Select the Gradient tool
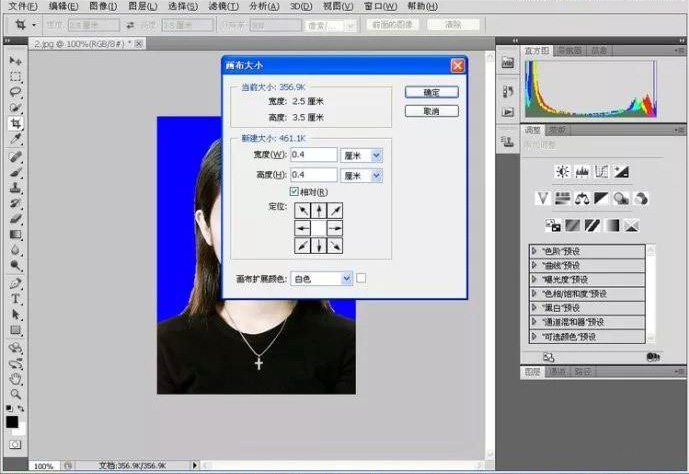The height and width of the screenshot is (474, 689). (15, 235)
